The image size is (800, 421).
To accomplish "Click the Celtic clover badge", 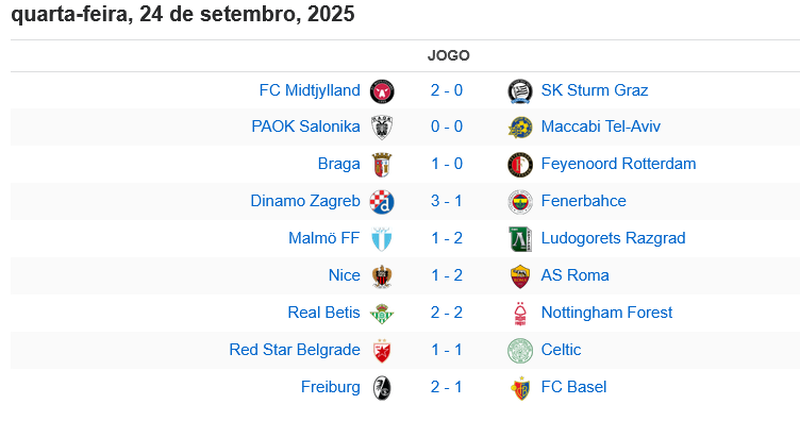I will [x=518, y=350].
